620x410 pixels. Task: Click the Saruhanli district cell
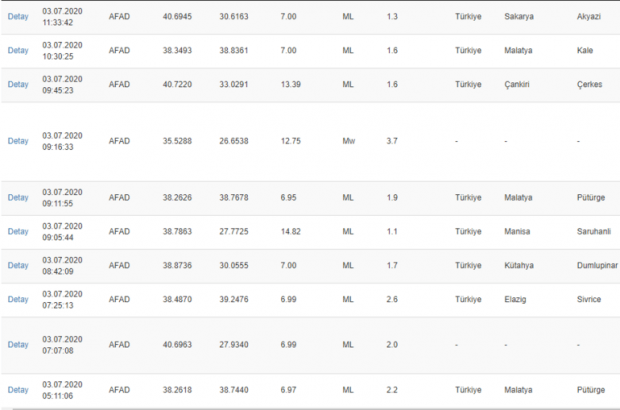595,231
